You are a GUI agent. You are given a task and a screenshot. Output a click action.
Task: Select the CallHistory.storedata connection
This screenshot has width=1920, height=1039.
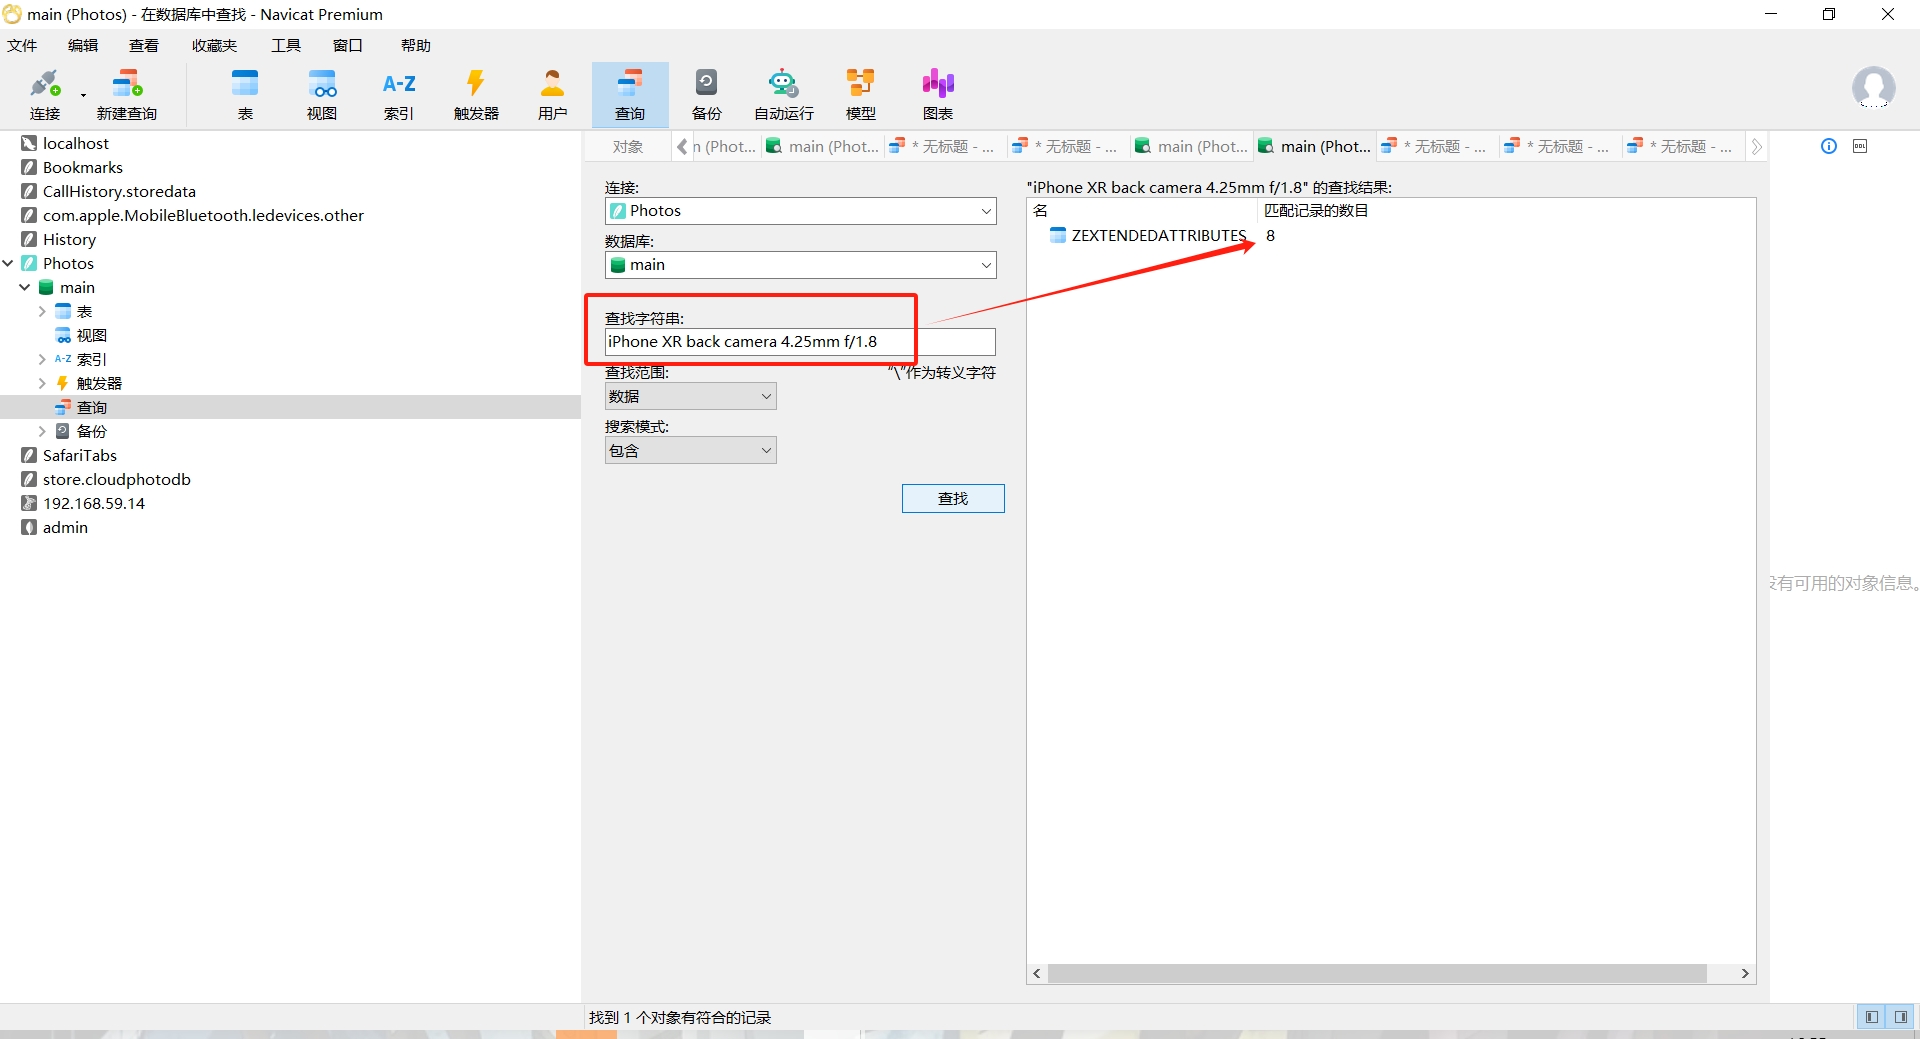click(x=119, y=191)
